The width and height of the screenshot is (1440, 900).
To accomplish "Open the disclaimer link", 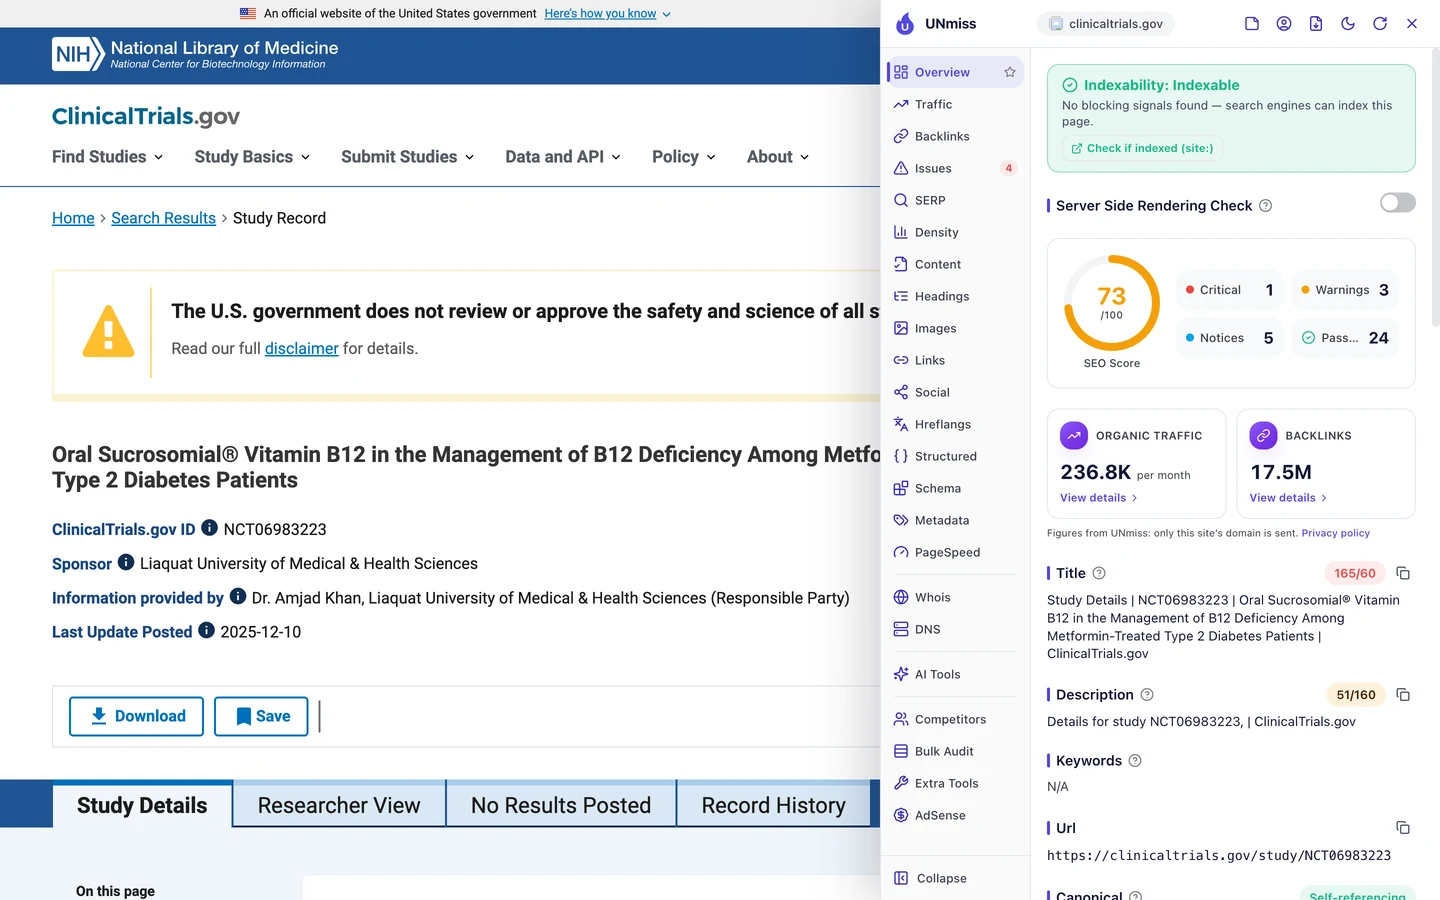I will (x=302, y=348).
